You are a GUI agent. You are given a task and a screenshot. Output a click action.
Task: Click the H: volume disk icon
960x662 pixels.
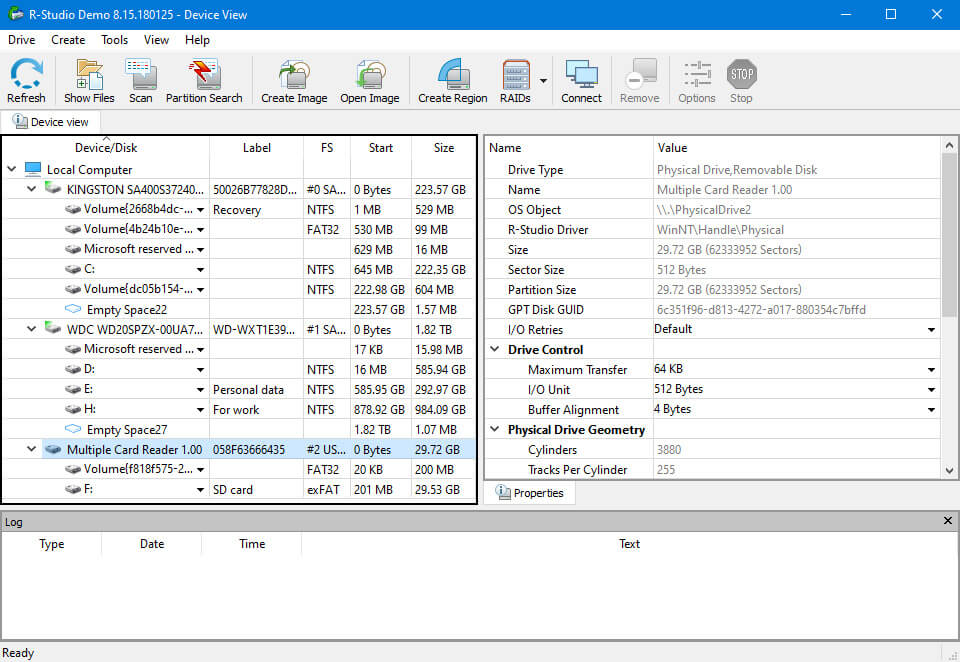(73, 409)
